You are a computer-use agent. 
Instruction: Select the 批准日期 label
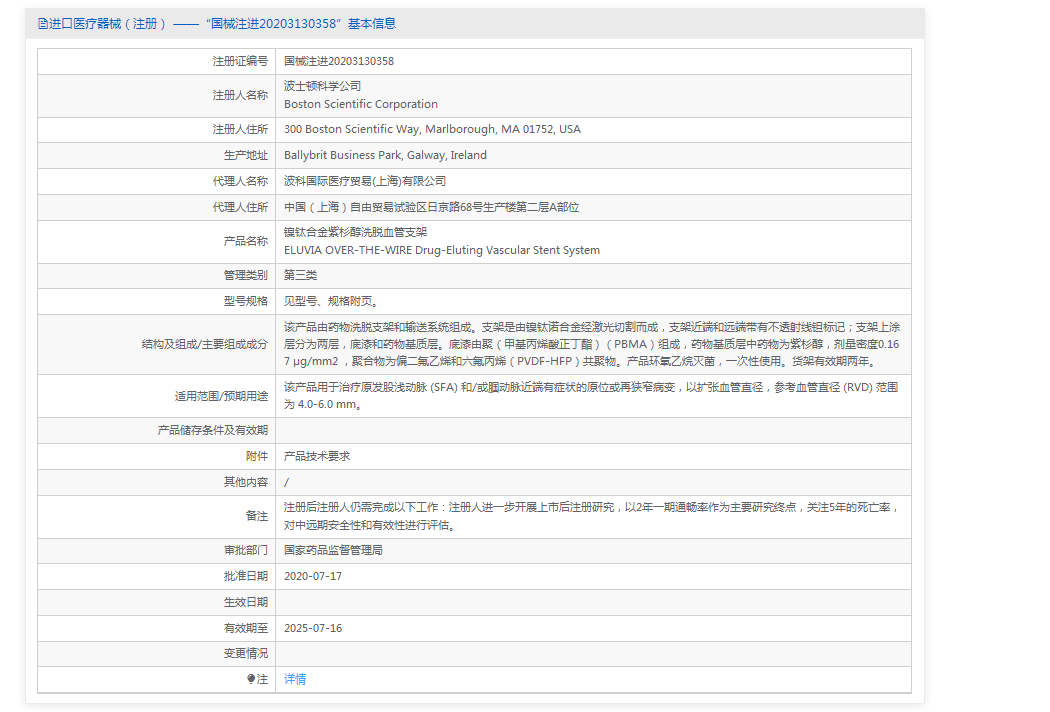(245, 577)
